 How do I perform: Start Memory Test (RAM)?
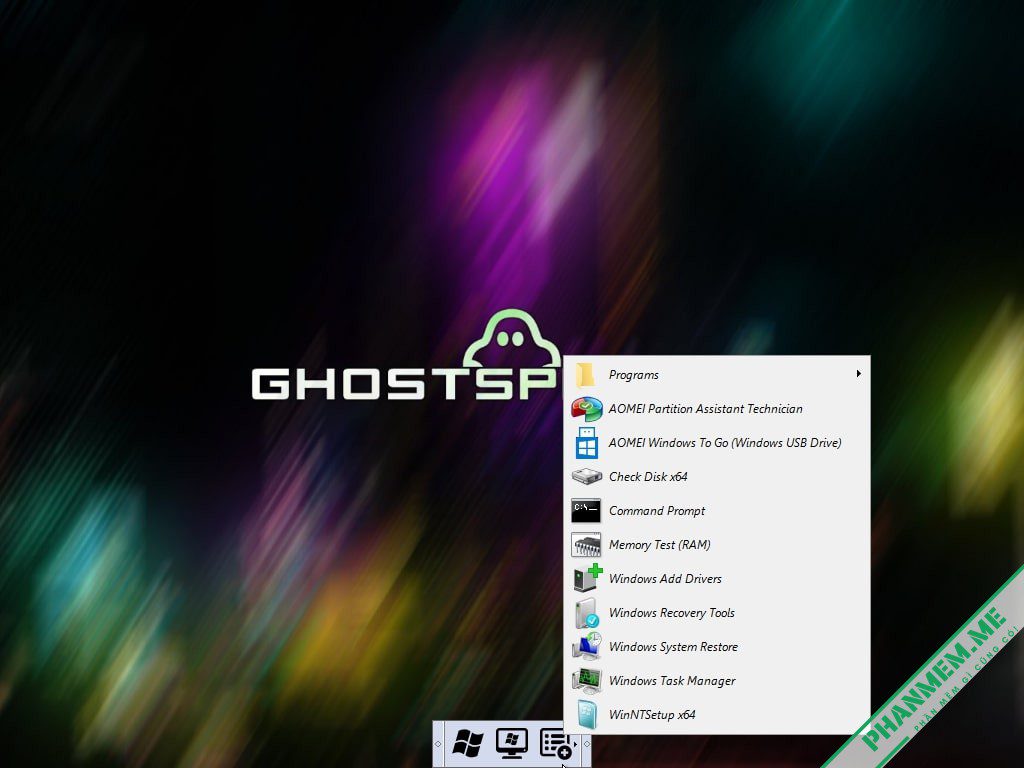(x=716, y=545)
